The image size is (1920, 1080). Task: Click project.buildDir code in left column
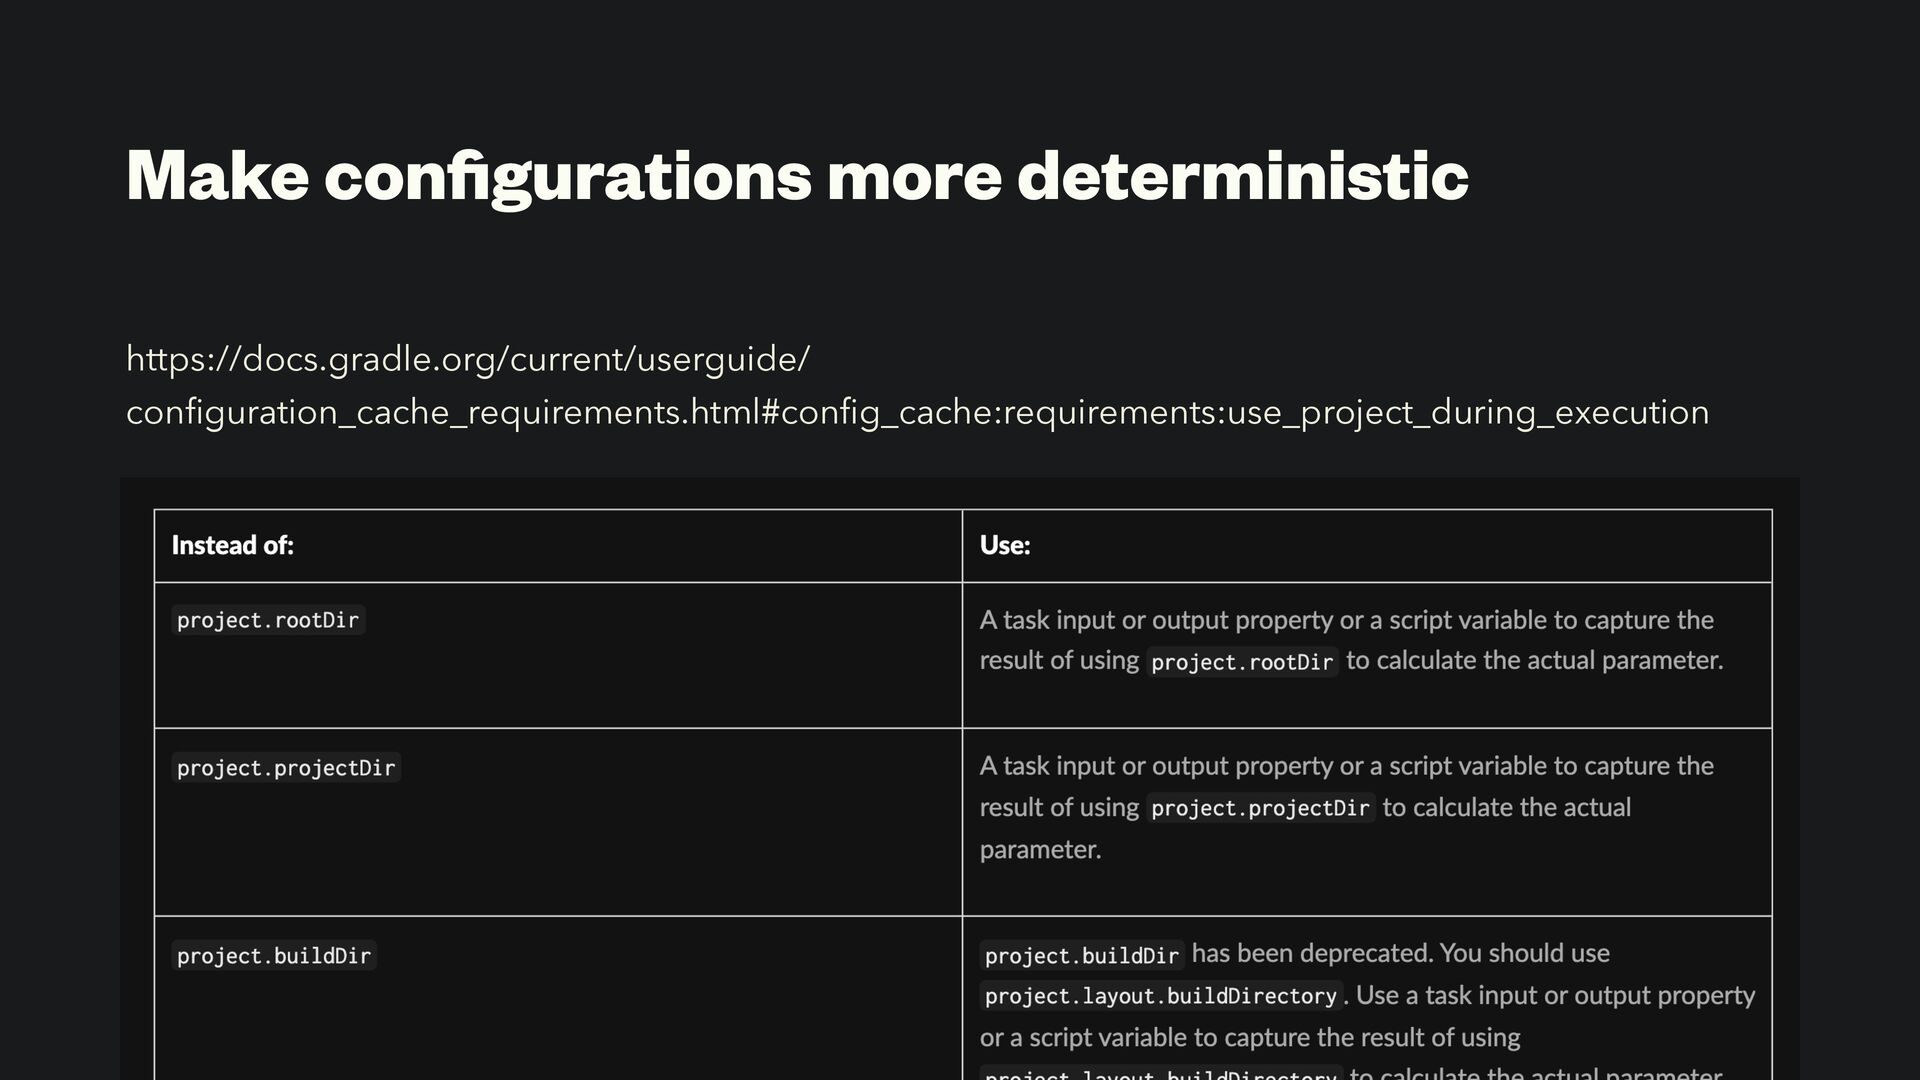point(274,955)
